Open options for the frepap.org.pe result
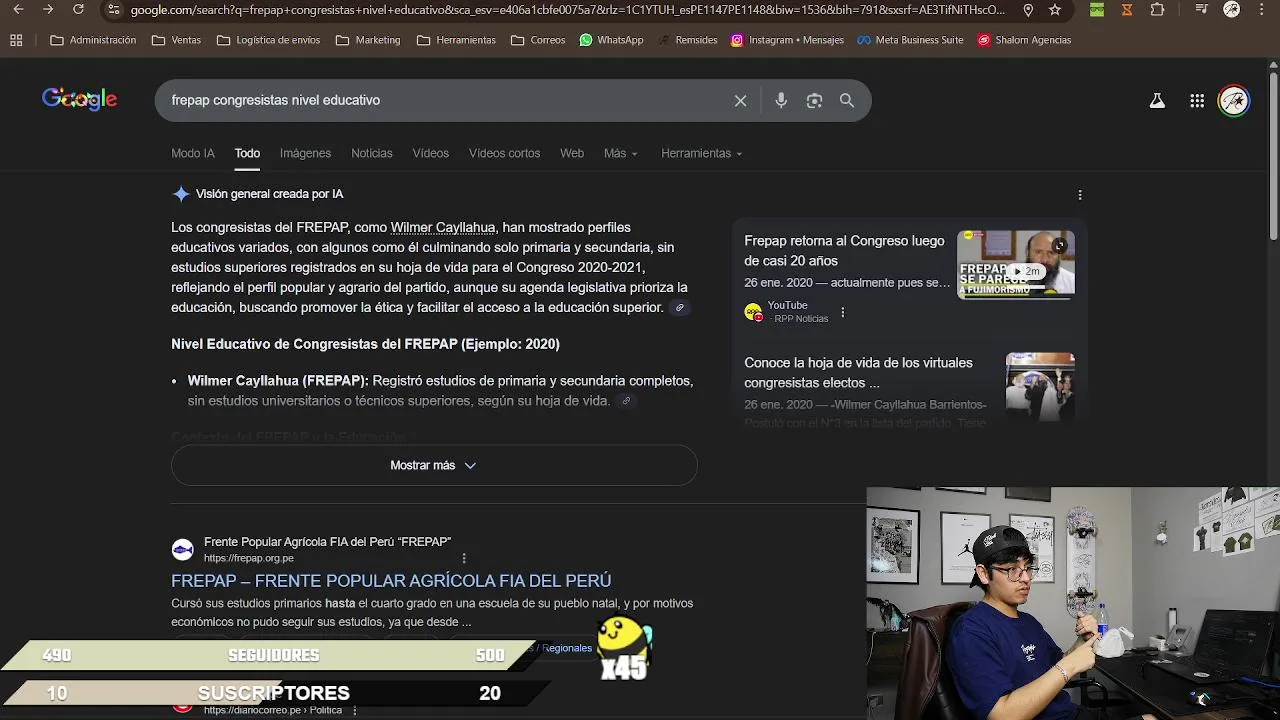The image size is (1280, 720). pos(464,558)
